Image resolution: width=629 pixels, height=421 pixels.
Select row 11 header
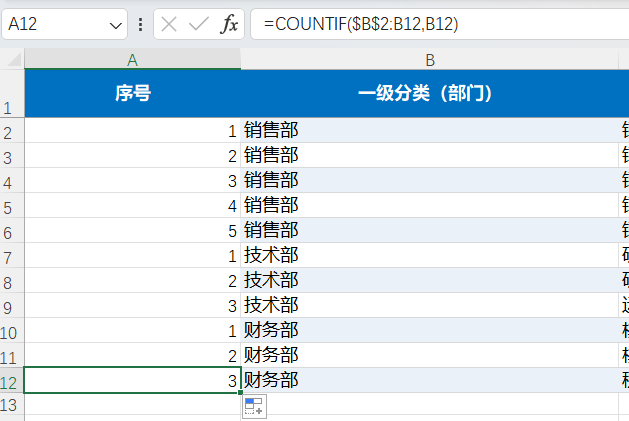click(12, 355)
